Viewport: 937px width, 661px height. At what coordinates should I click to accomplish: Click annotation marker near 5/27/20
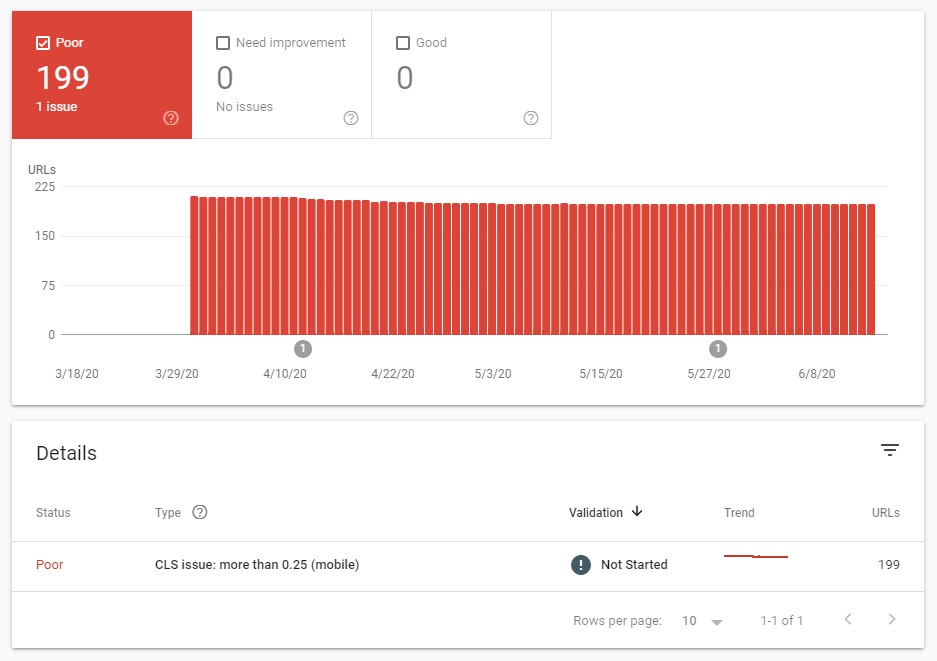(x=718, y=349)
